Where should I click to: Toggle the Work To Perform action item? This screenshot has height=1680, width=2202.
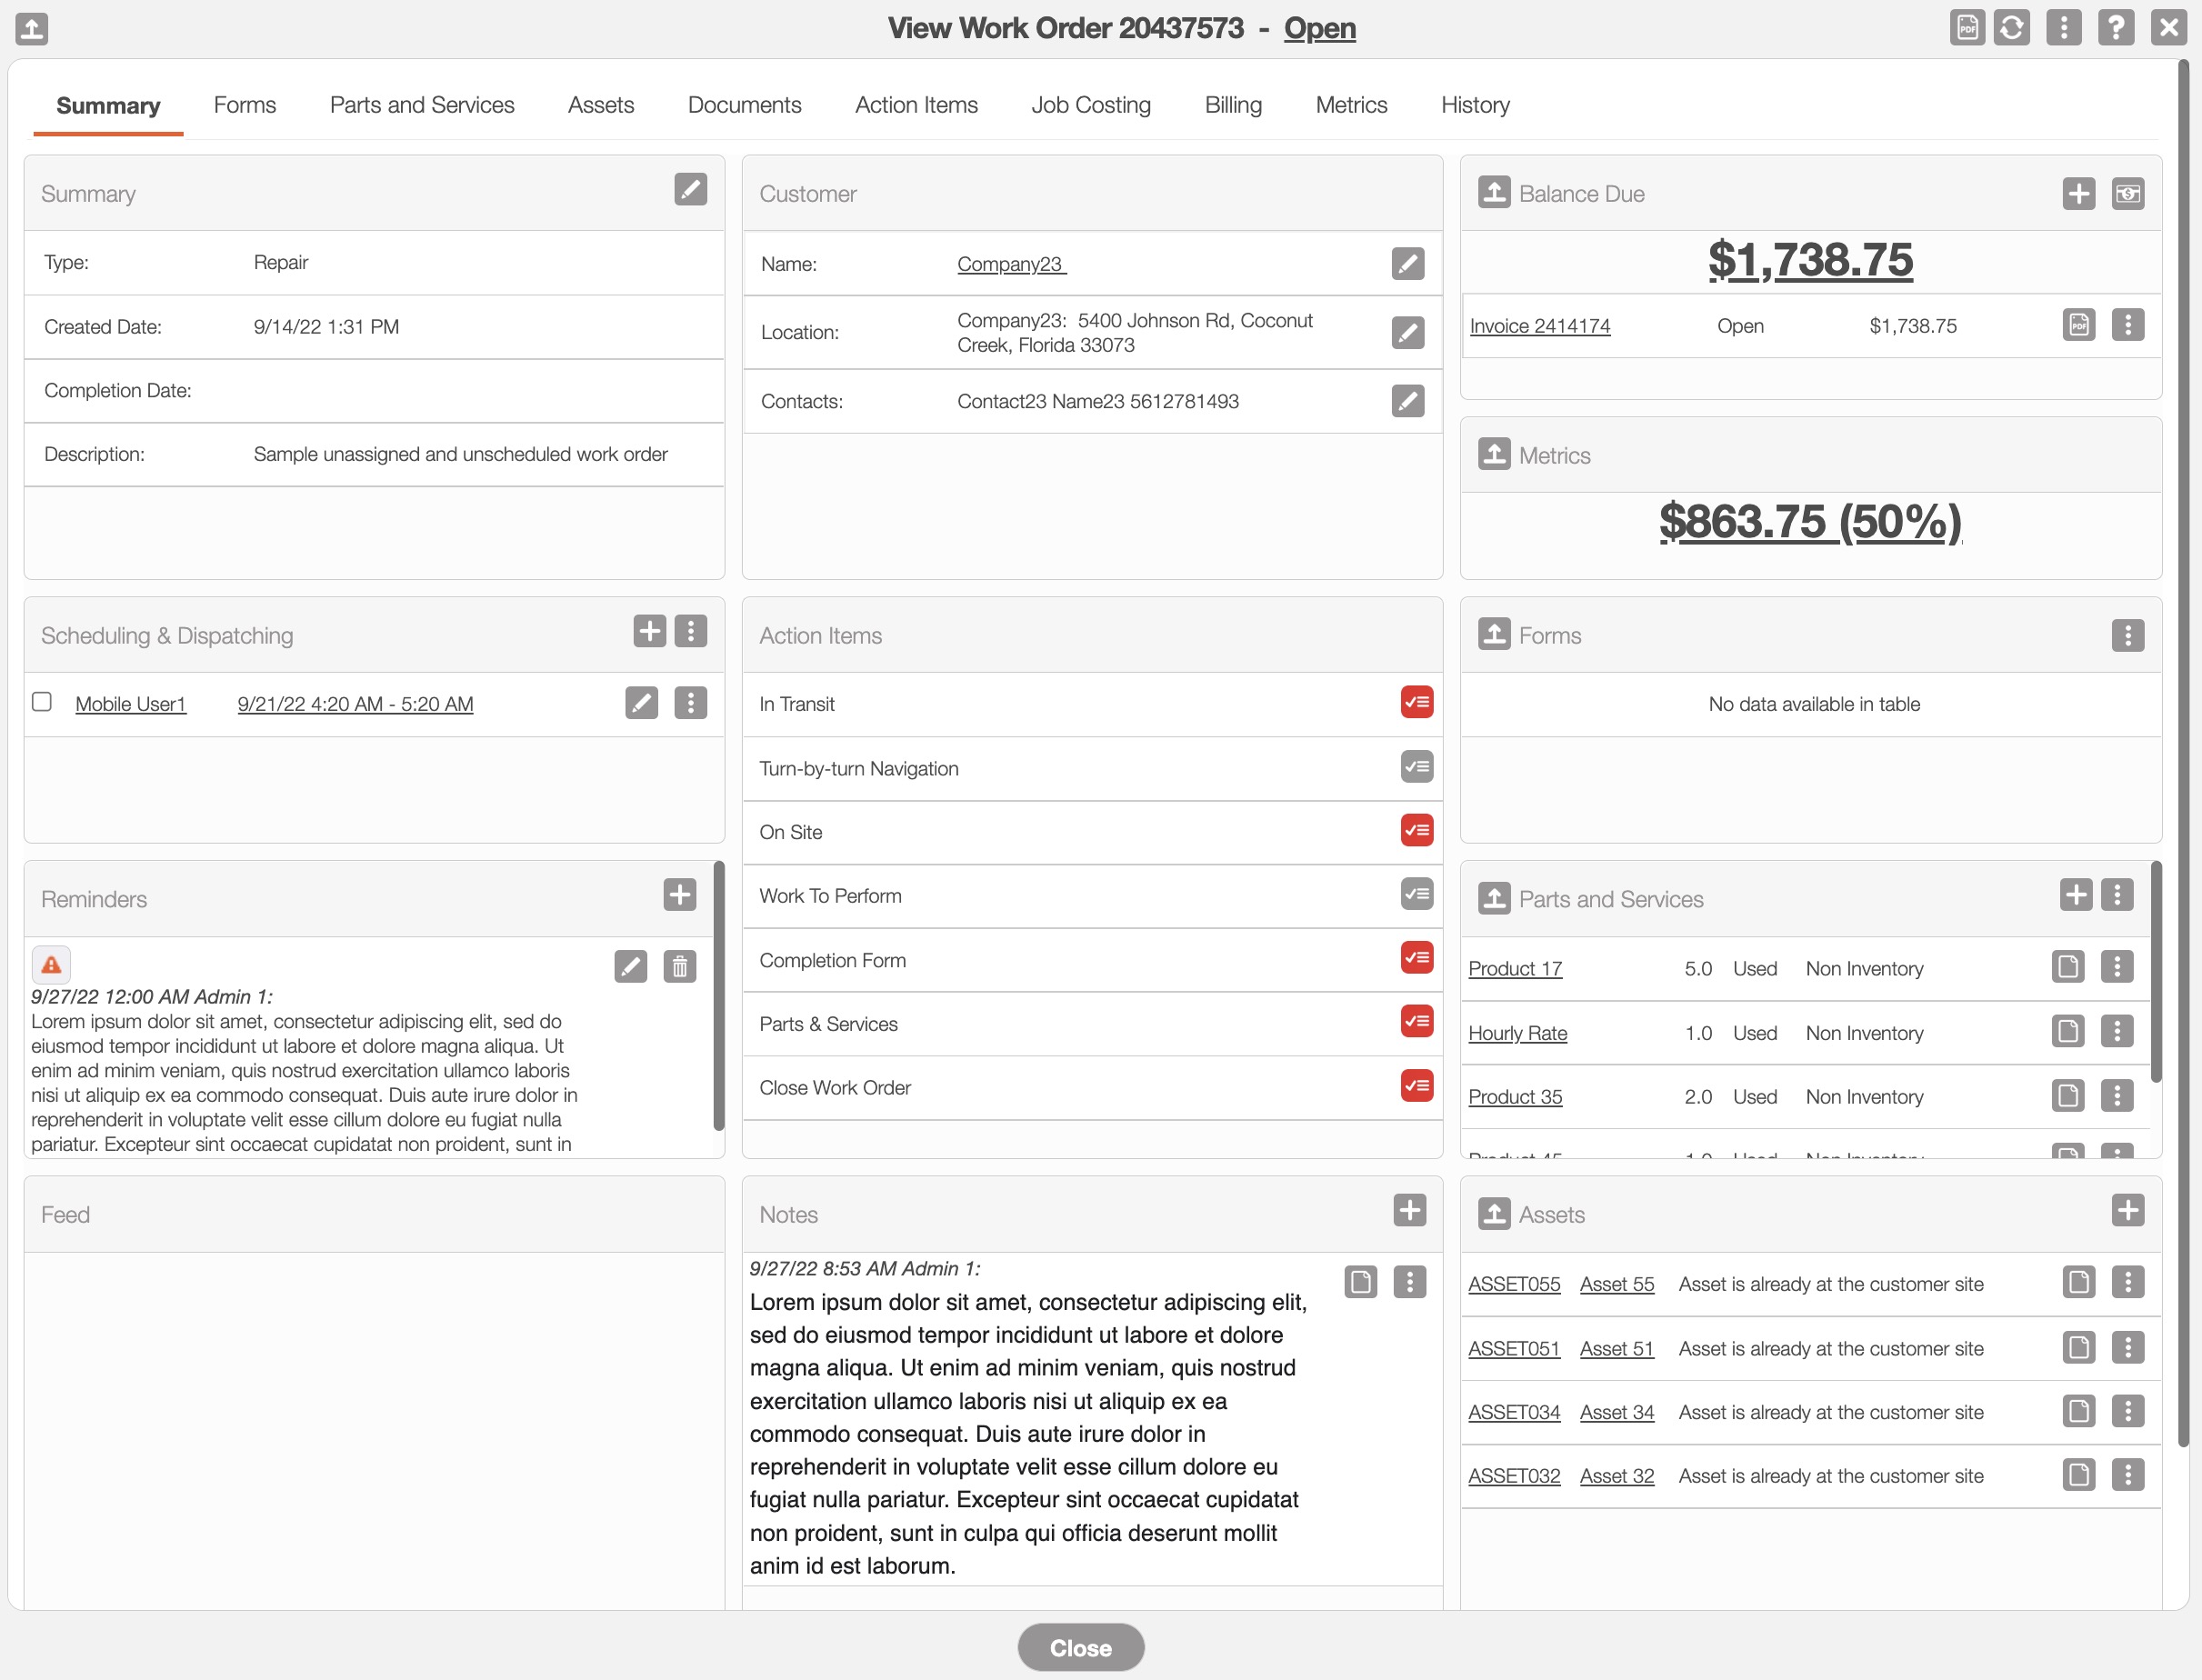pos(1416,894)
